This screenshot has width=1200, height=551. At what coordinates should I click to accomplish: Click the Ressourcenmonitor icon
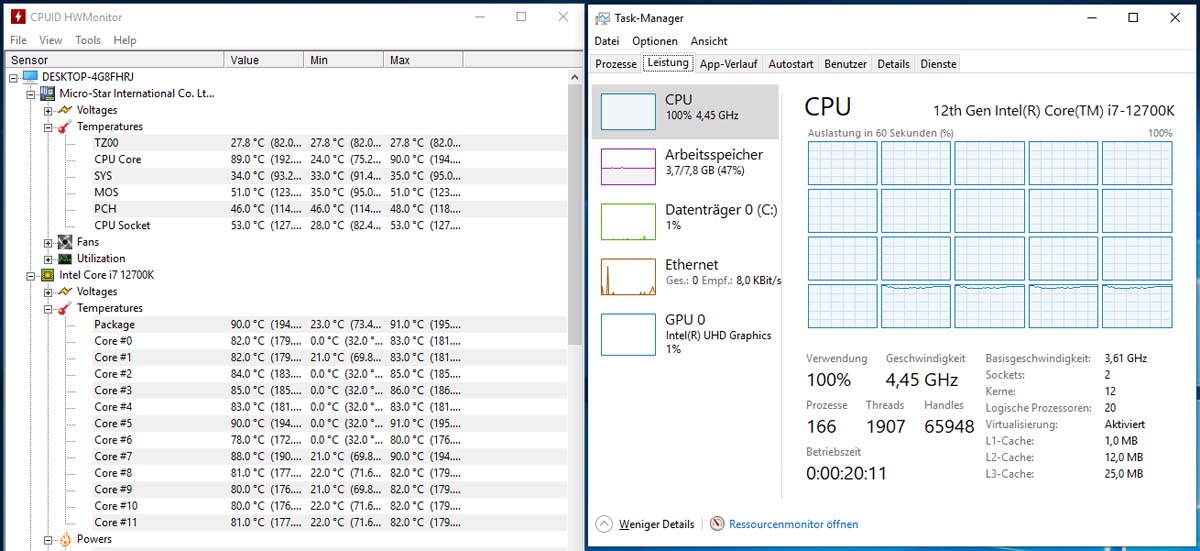717,523
